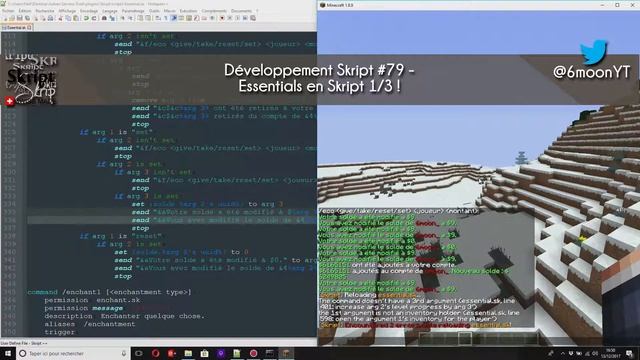The height and width of the screenshot is (360, 640).
Task: Expand hidden system tray icons chevron
Action: pyautogui.click(x=562, y=353)
